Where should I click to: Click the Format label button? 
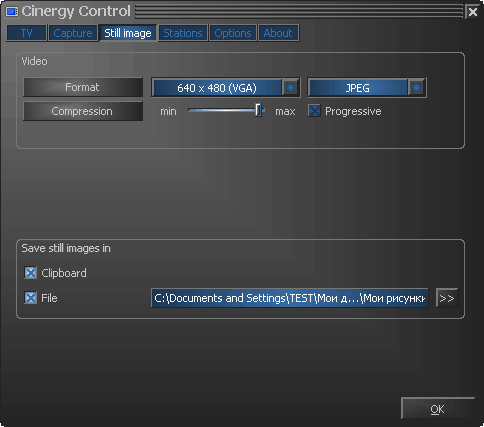(x=83, y=87)
